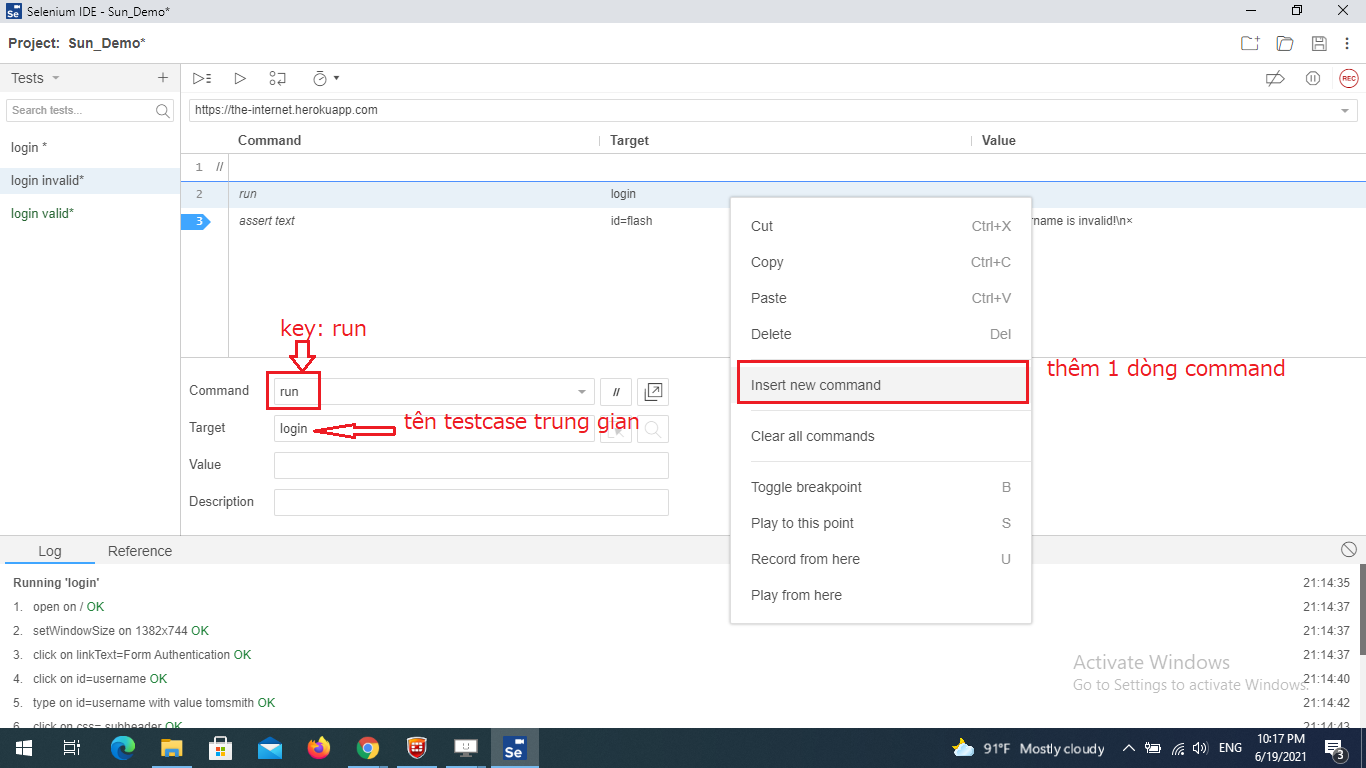Viewport: 1366px width, 768px height.
Task: Launch Firefox from the taskbar
Action: click(x=319, y=748)
